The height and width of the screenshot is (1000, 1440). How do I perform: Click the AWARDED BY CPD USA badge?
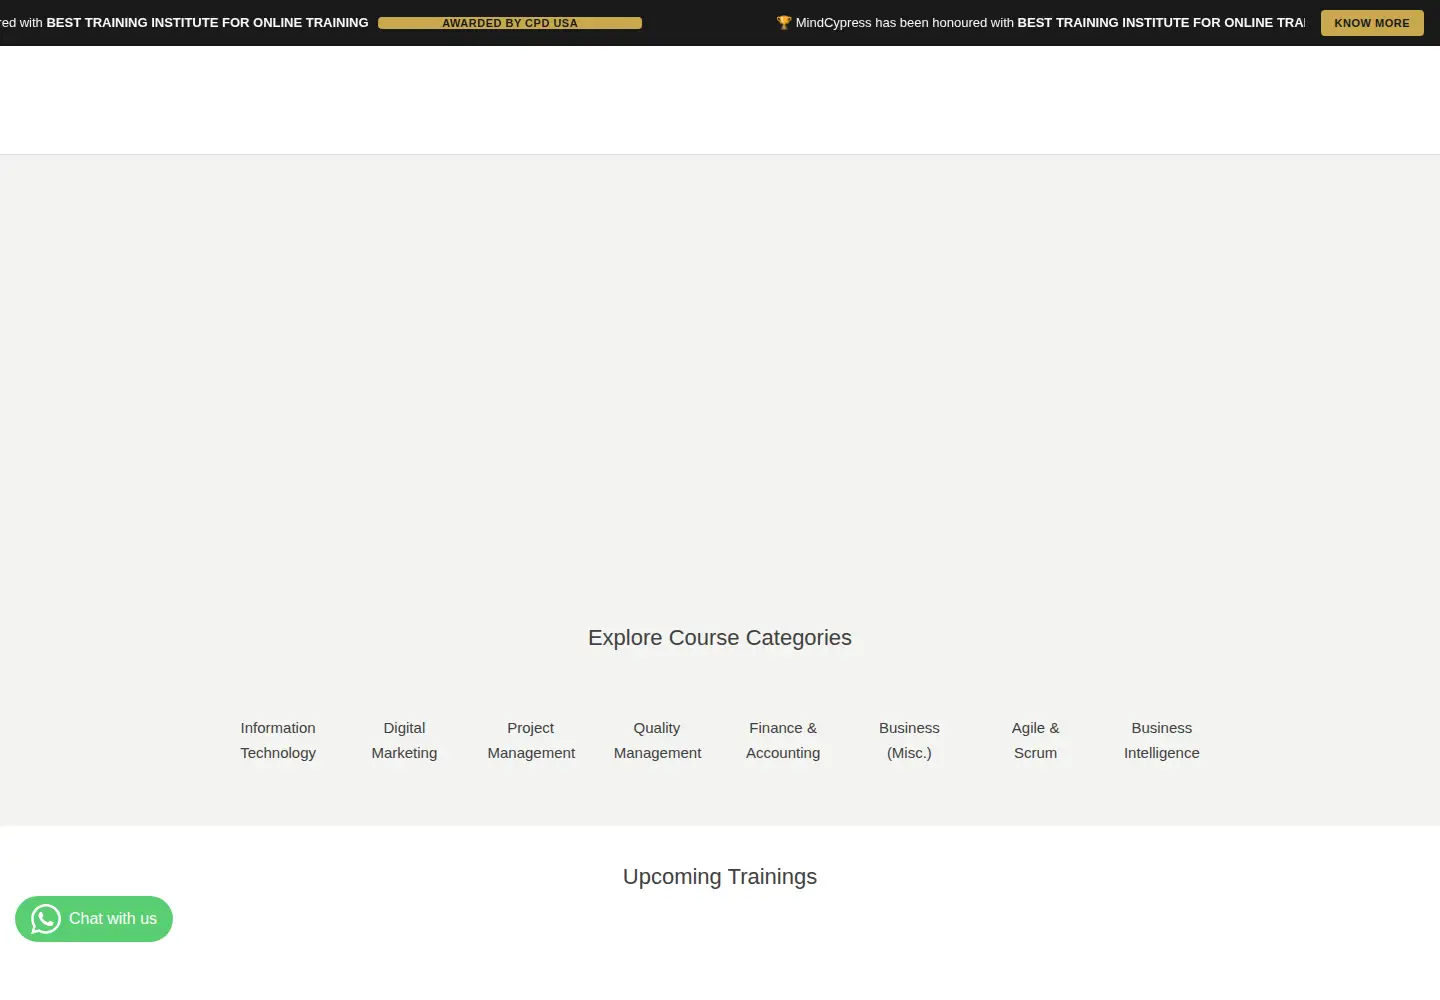(x=510, y=23)
